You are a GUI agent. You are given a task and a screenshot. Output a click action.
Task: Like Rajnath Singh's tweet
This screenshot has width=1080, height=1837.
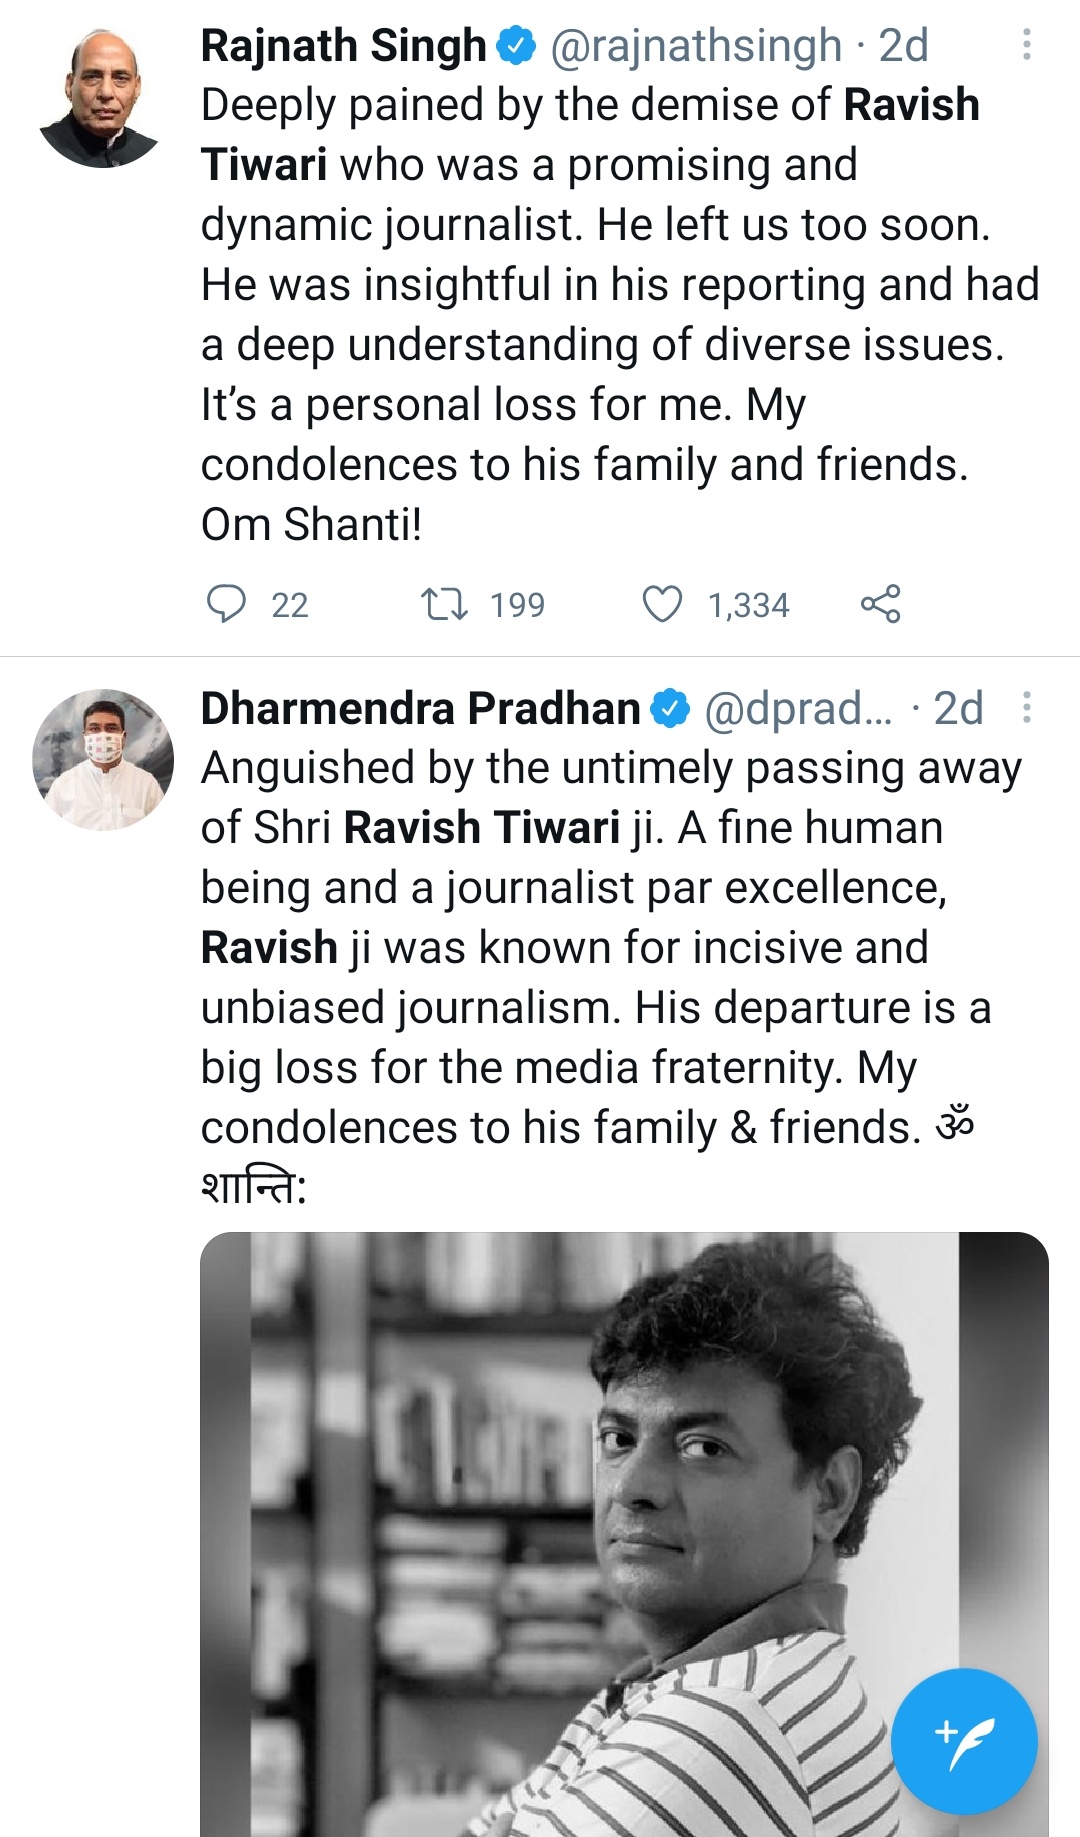tap(662, 604)
